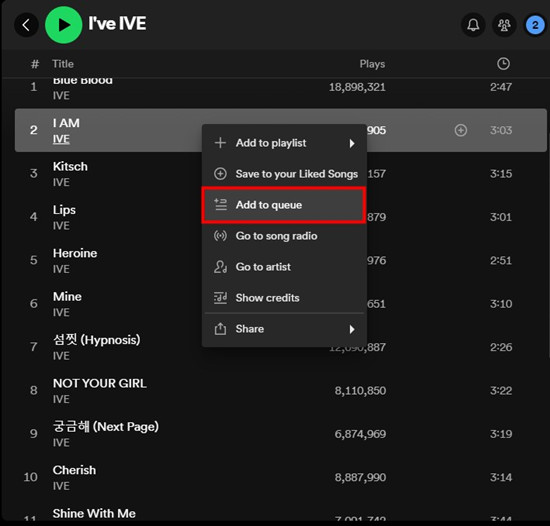
Task: Select Go to song radio
Action: click(x=284, y=236)
